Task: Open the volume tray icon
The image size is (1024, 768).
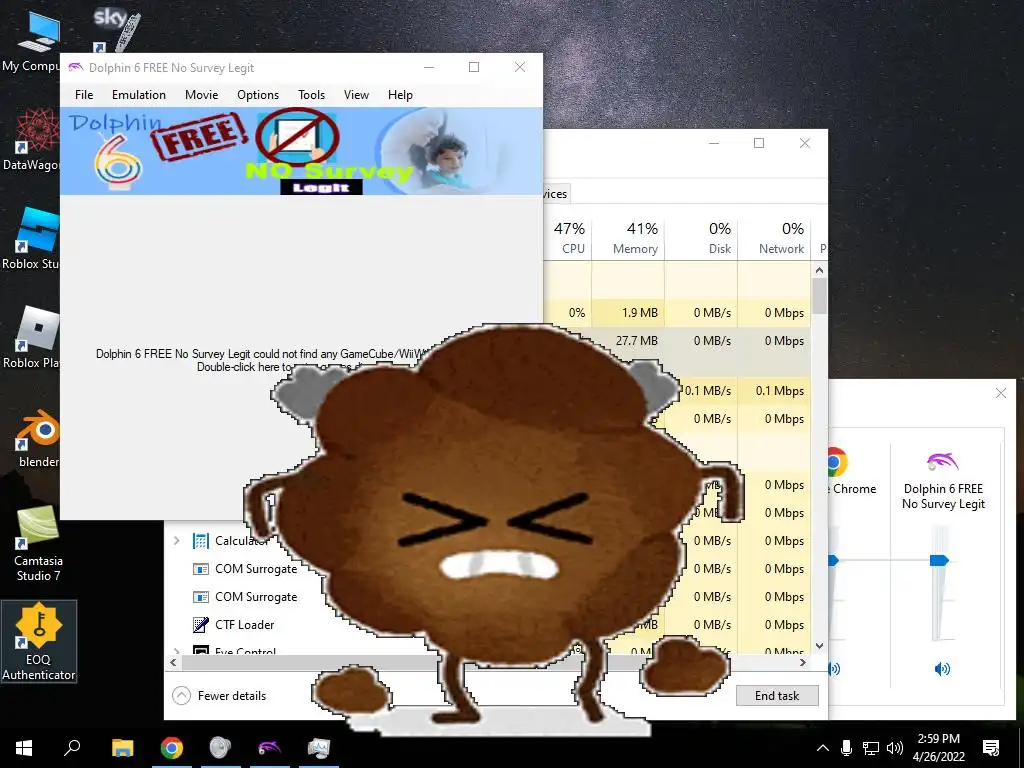Action: (895, 748)
